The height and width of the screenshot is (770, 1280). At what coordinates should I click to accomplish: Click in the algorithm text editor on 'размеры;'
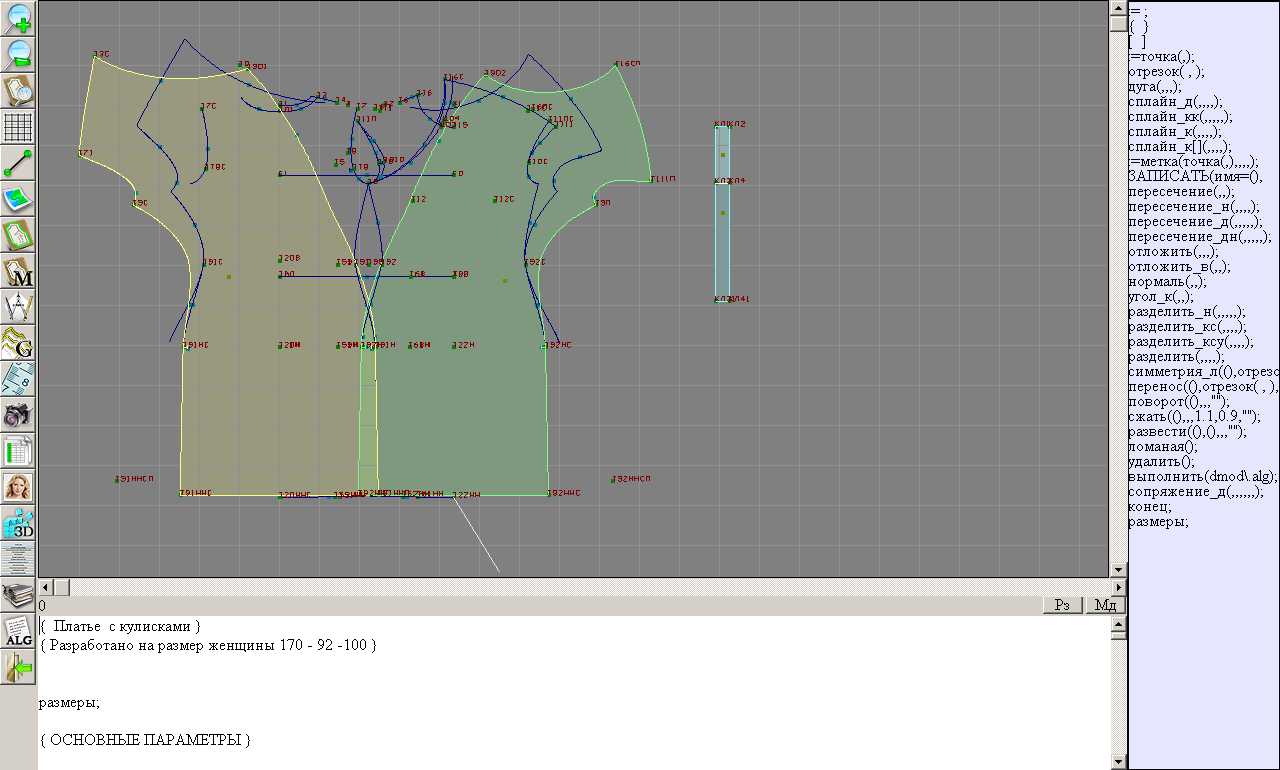point(69,703)
